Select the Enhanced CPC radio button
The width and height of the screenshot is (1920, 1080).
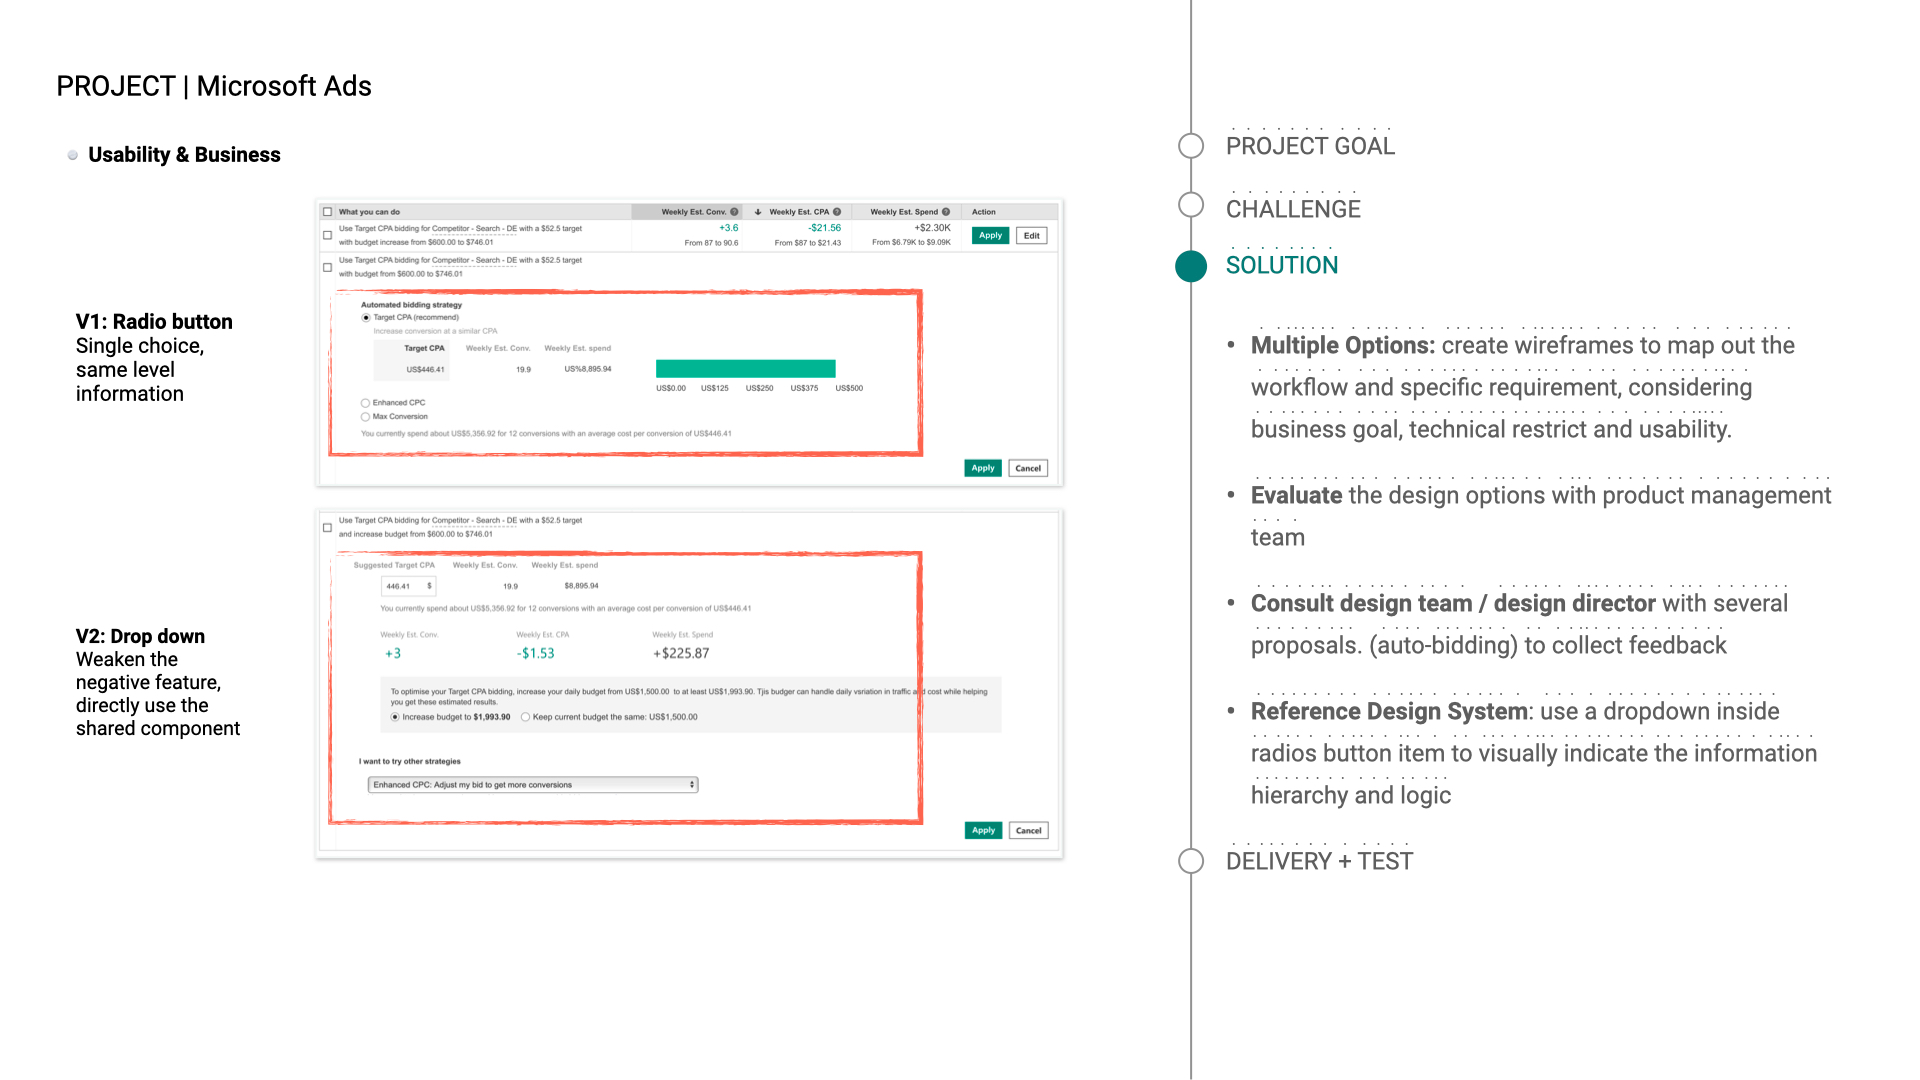tap(366, 403)
